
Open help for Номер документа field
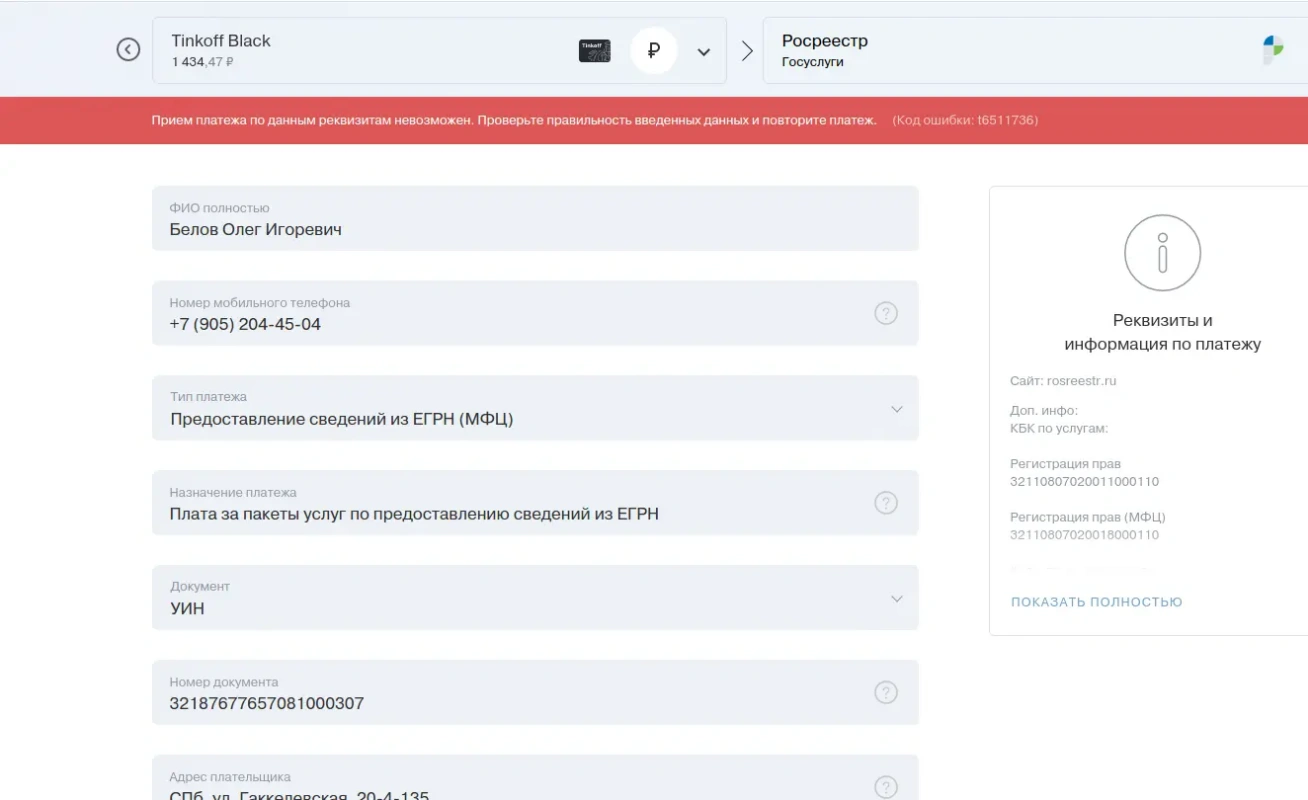tap(885, 692)
